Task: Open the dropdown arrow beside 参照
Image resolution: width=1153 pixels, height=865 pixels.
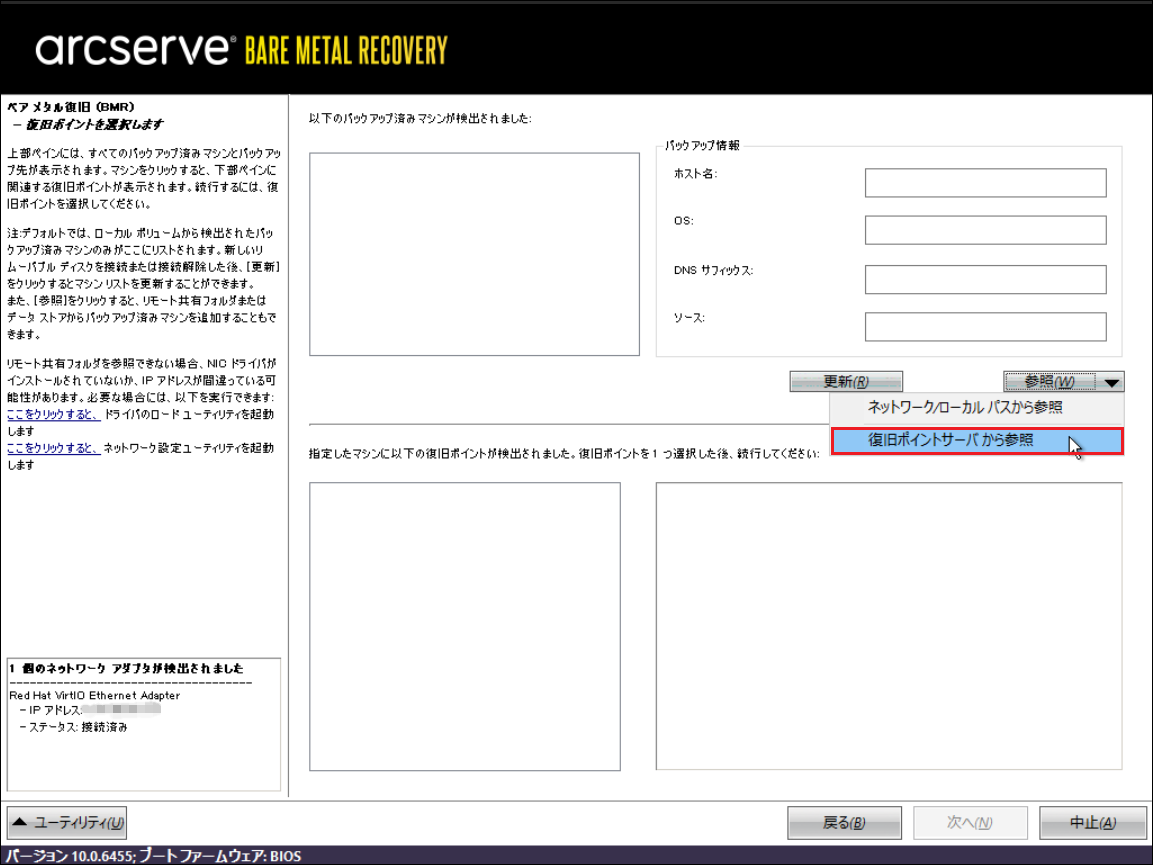Action: (1113, 381)
